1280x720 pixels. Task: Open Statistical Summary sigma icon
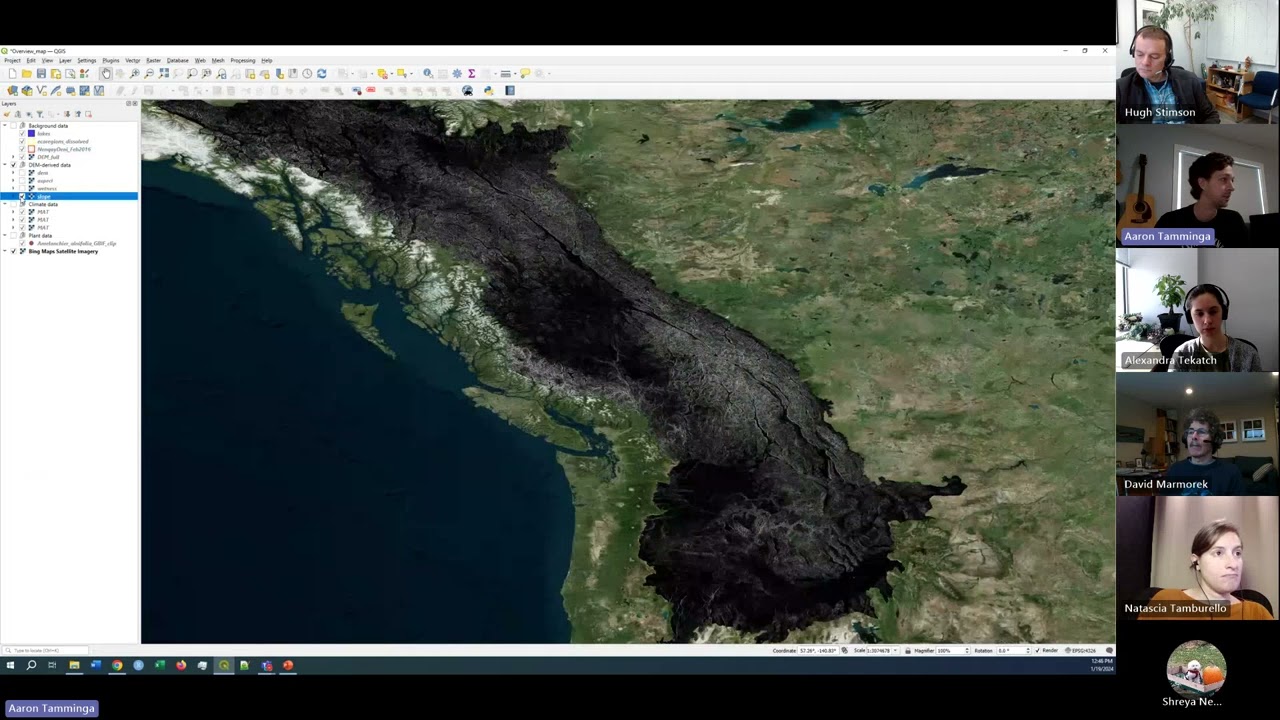(471, 73)
